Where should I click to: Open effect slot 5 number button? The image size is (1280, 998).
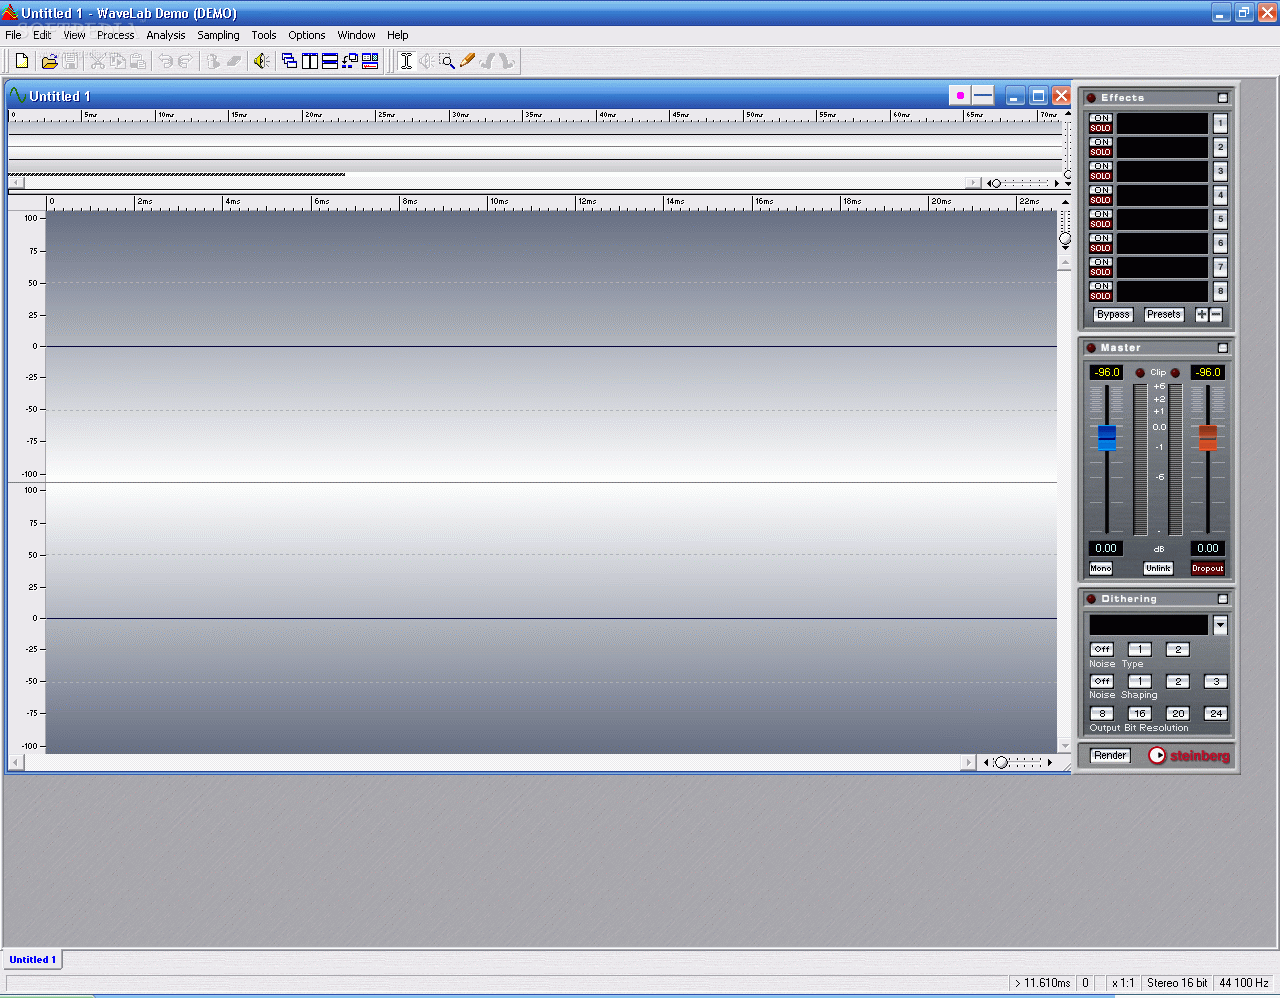tap(1220, 219)
